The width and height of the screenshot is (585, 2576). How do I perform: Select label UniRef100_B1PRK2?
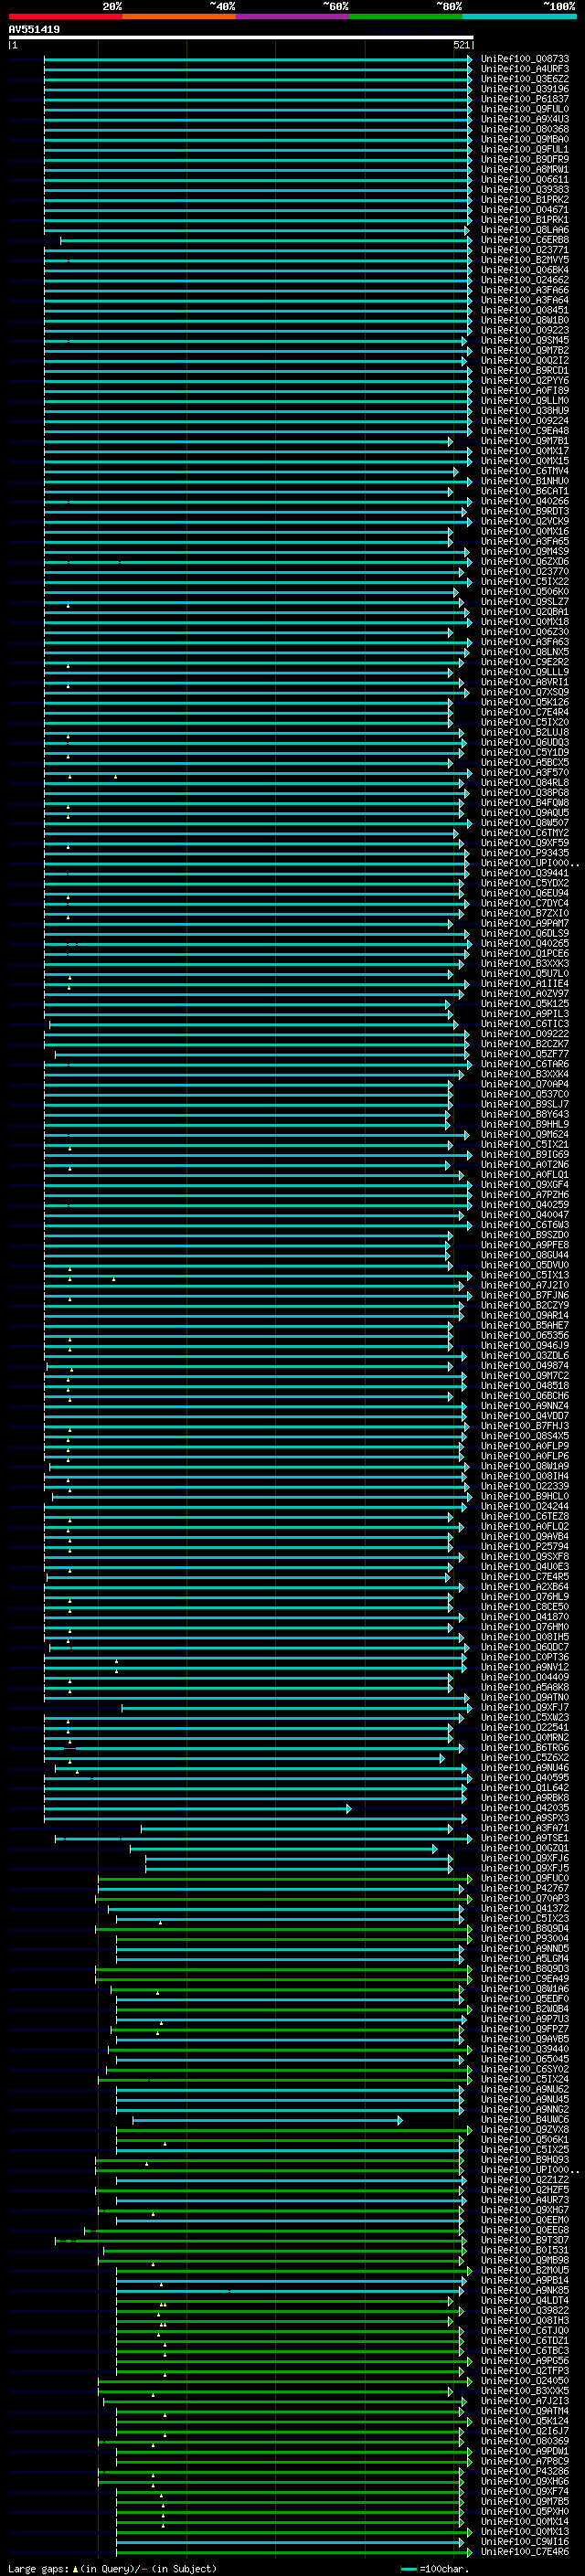tap(525, 200)
